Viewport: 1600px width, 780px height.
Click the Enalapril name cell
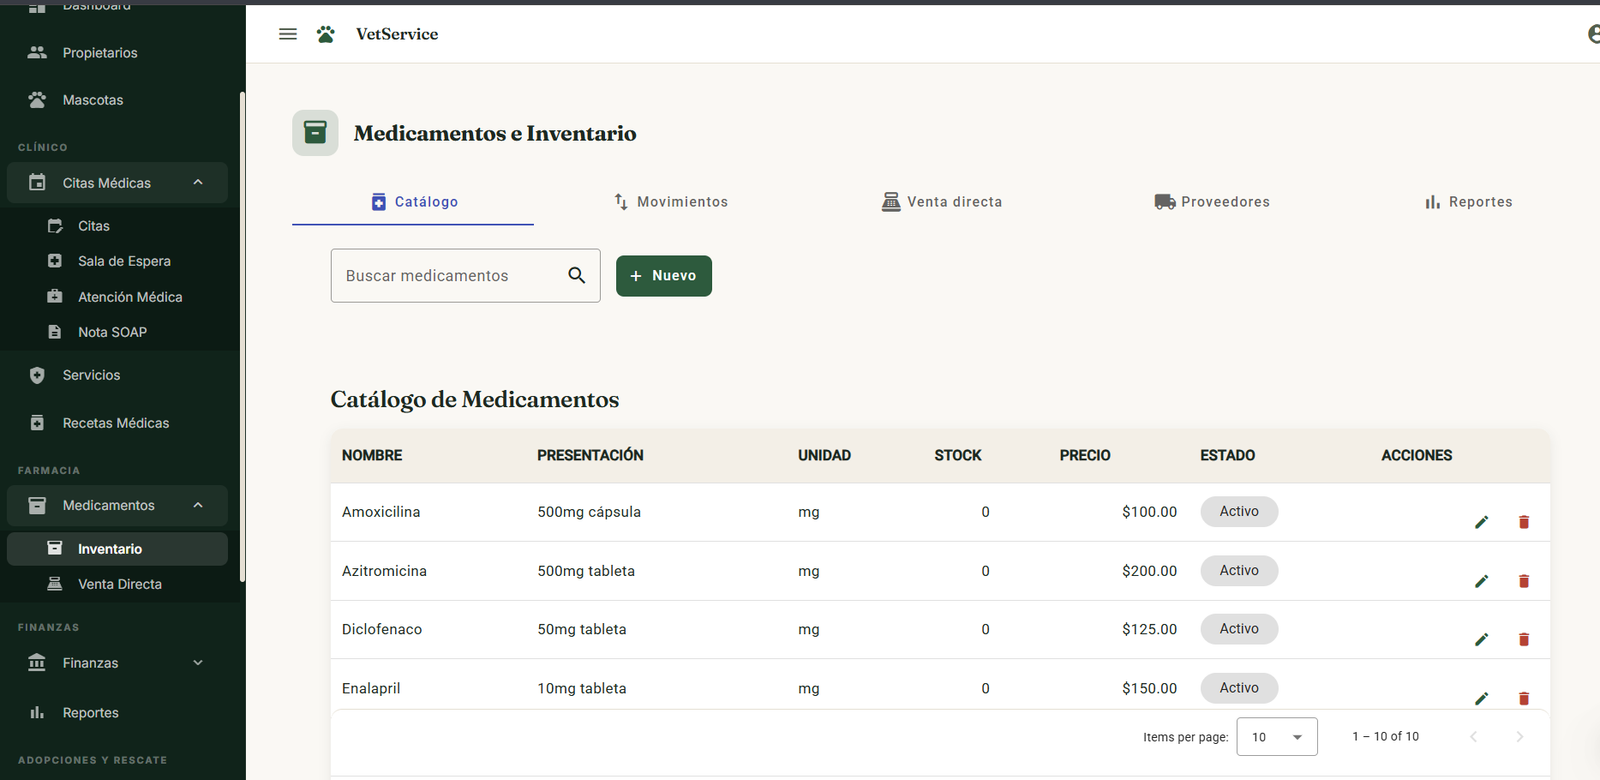click(x=371, y=688)
